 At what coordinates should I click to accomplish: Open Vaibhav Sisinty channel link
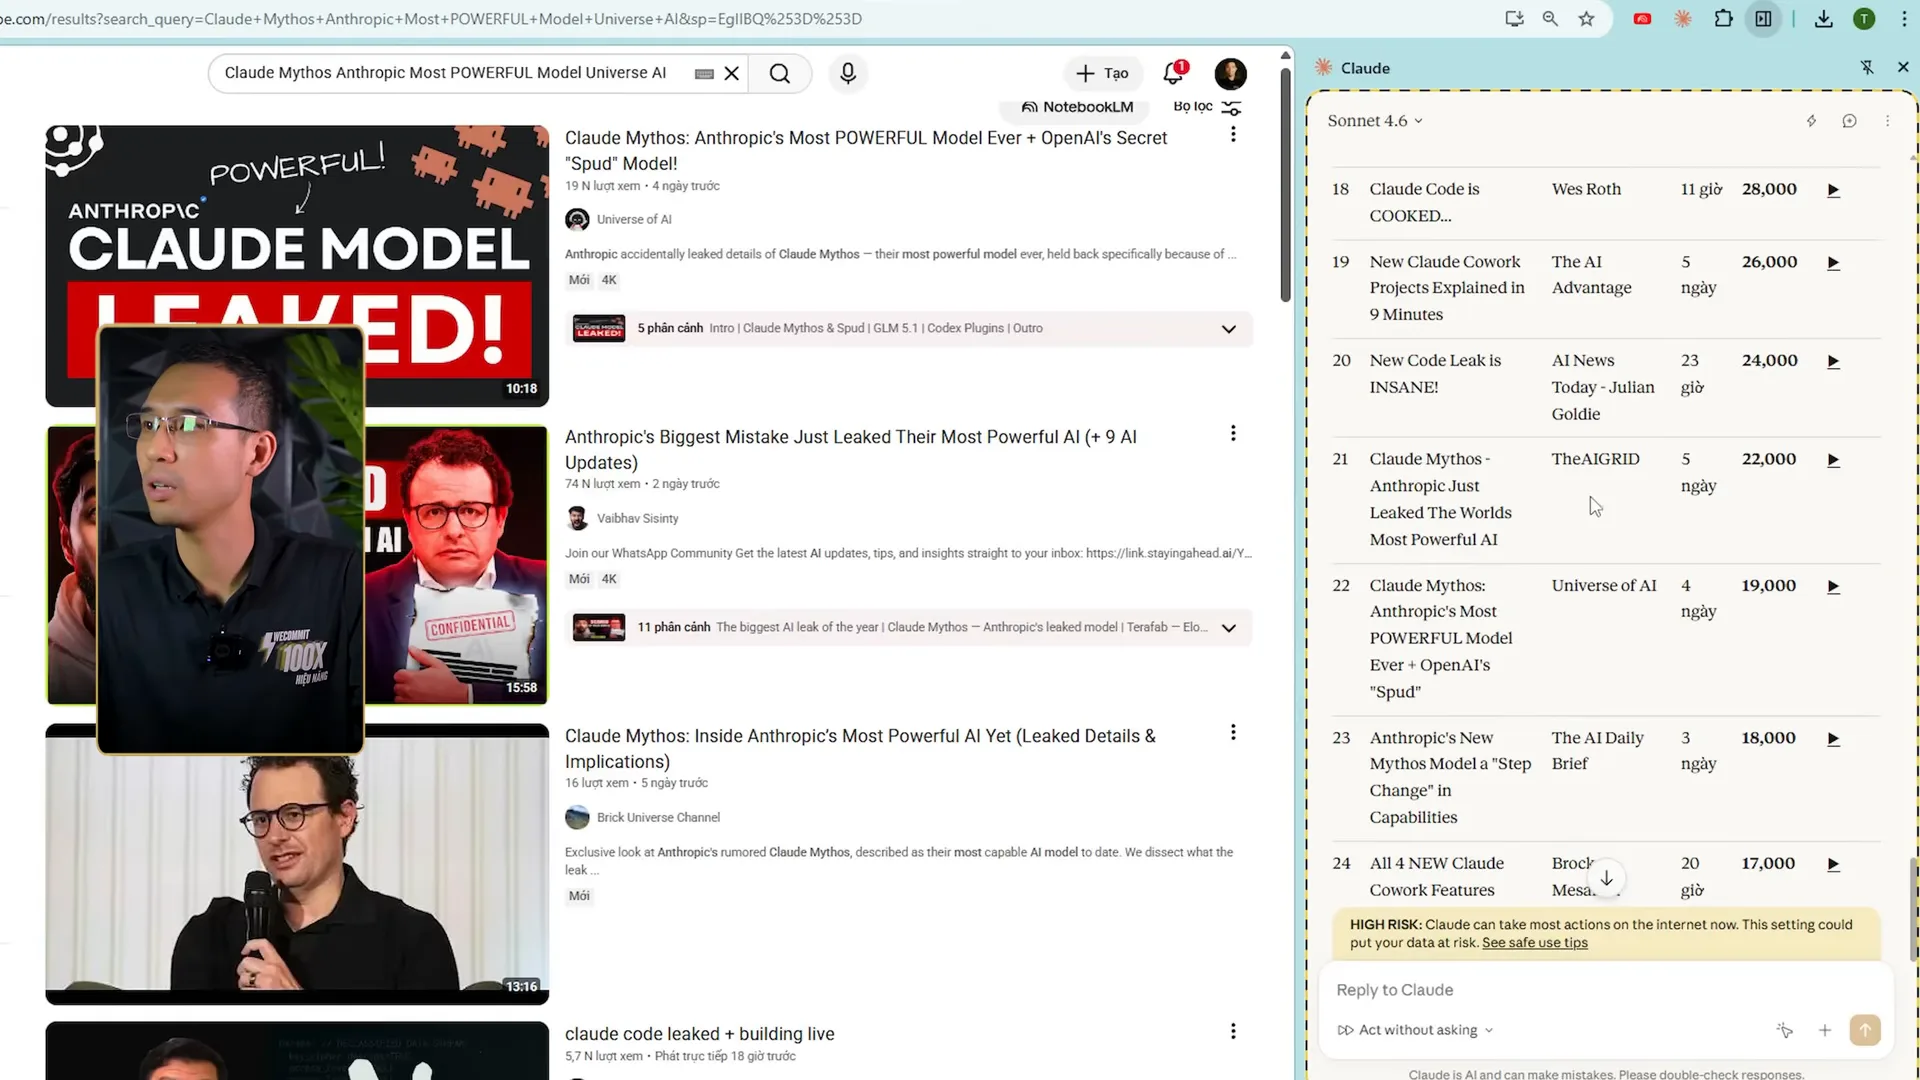(638, 519)
